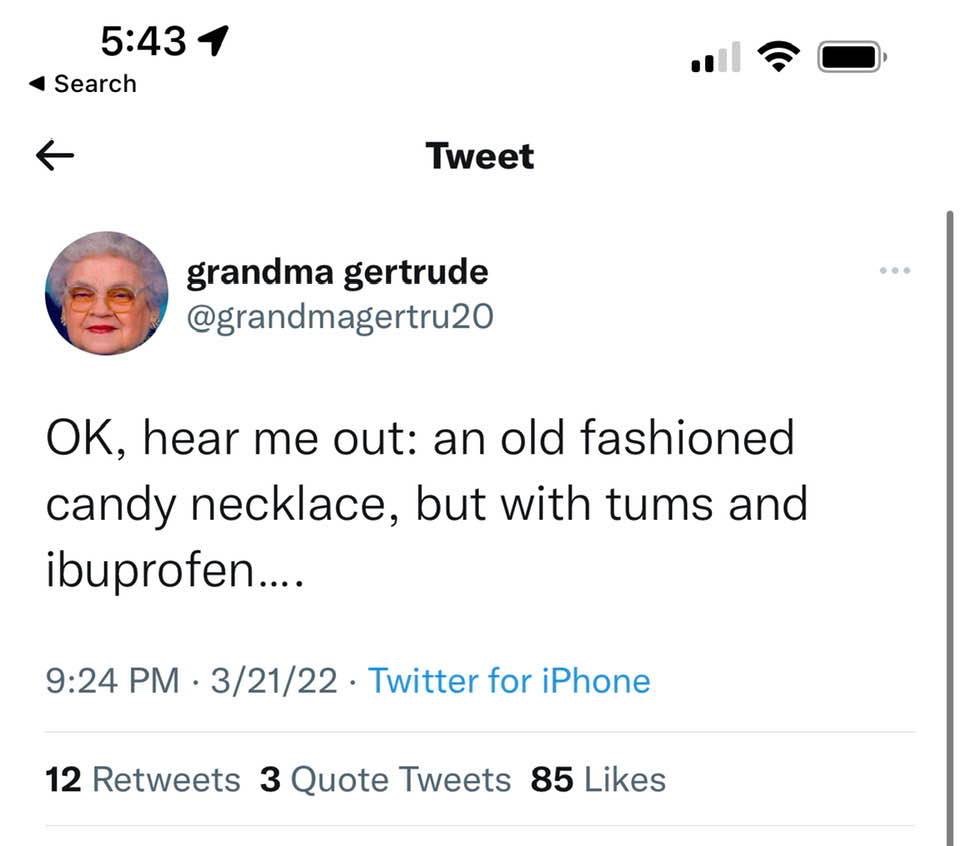Tap the status bar clock showing 5:43
960x846 pixels.
(143, 40)
